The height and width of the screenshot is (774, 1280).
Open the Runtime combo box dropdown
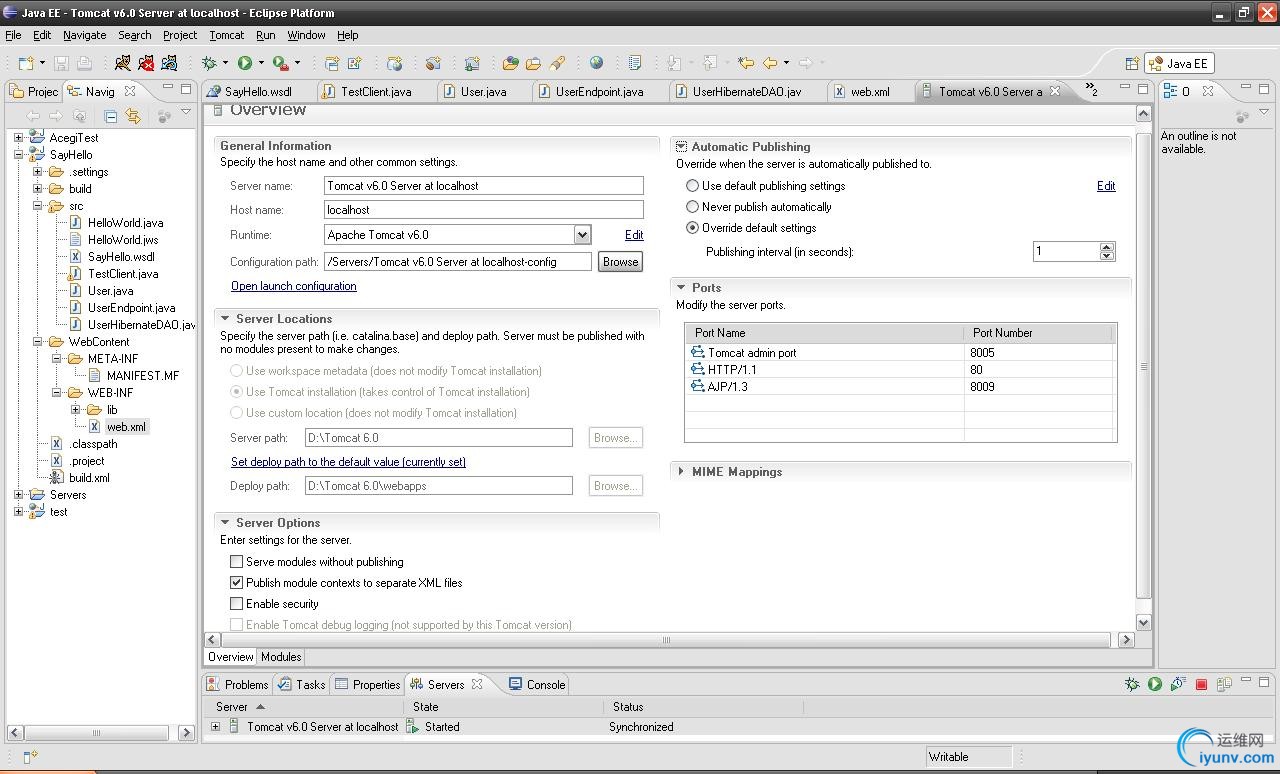[x=582, y=235]
